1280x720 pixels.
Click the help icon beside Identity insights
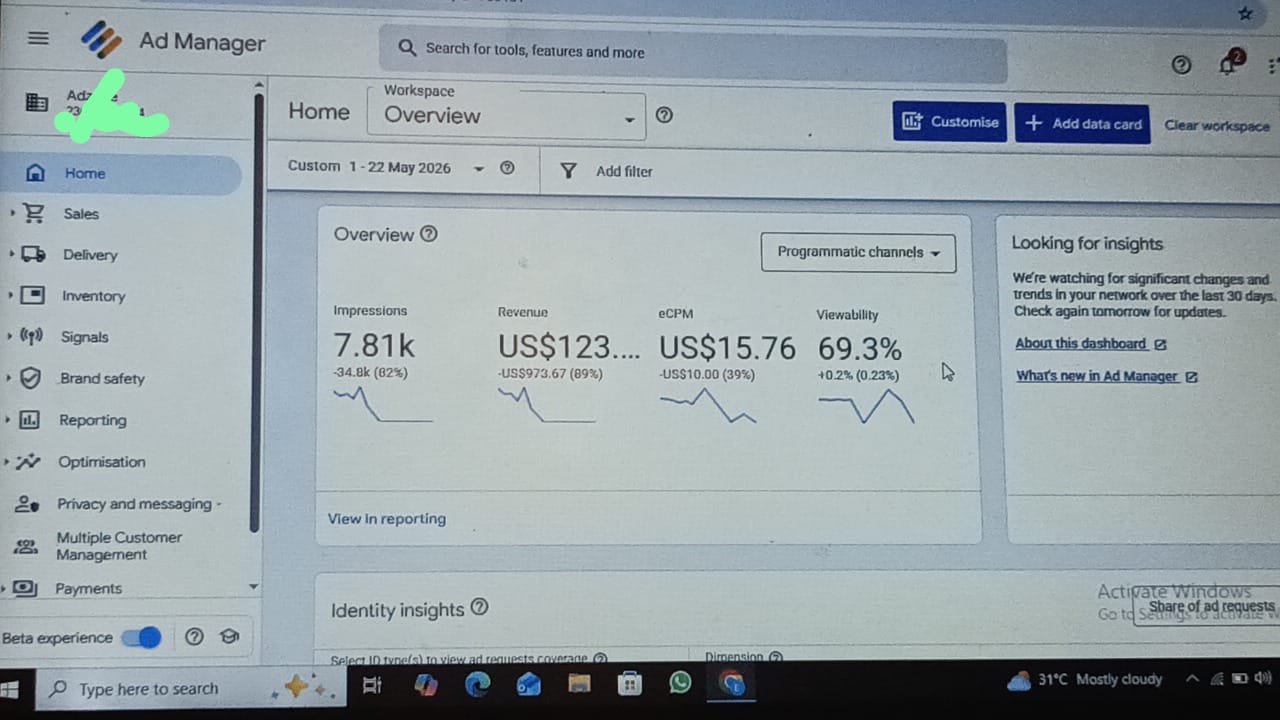pos(479,607)
